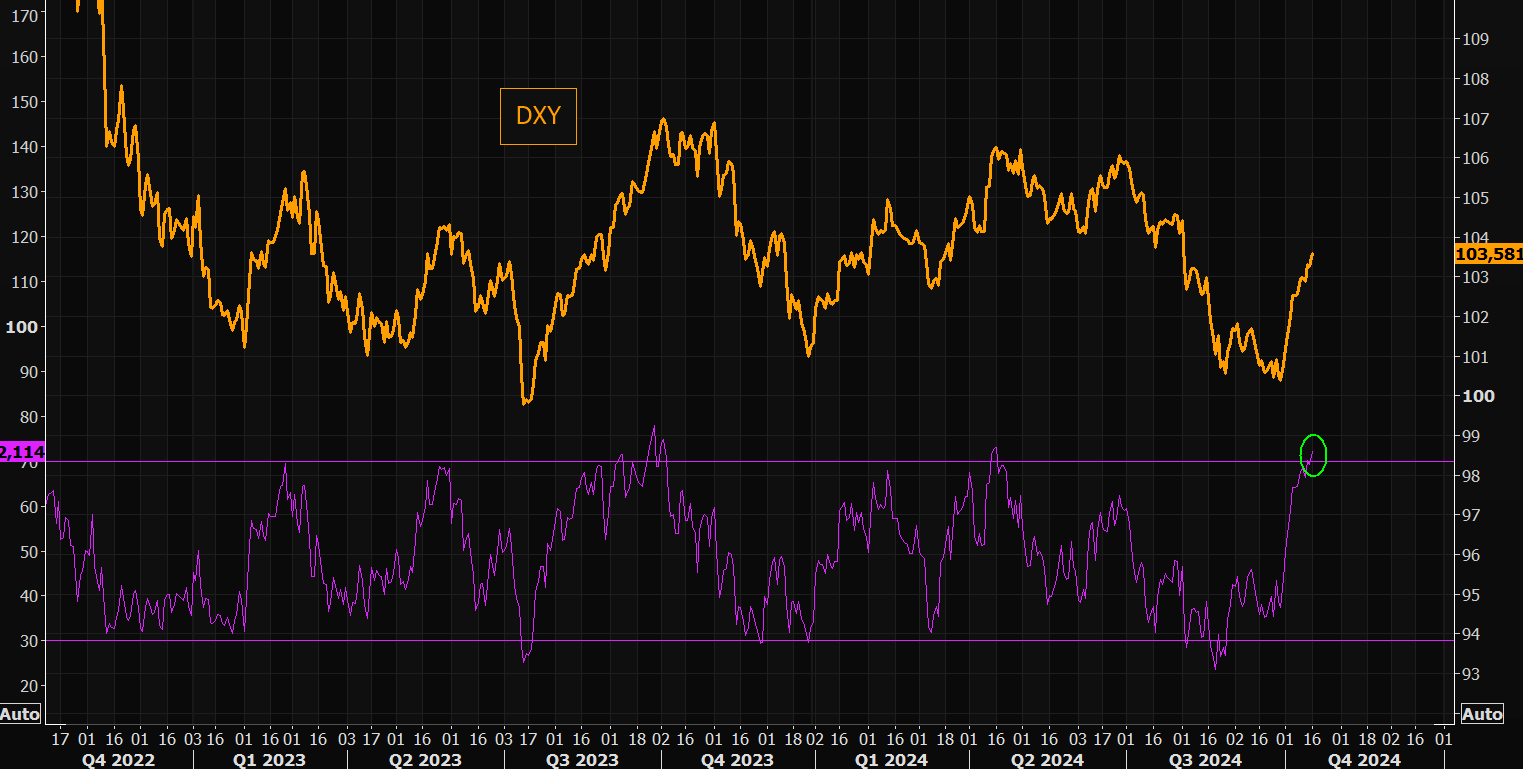
Task: Click the 108 value on the right axis
Action: tap(1477, 79)
